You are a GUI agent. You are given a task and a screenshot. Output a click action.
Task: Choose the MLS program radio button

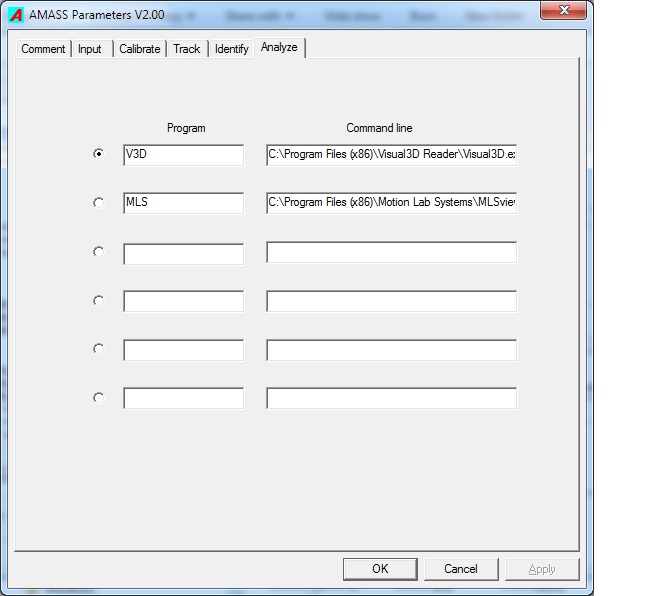click(98, 203)
